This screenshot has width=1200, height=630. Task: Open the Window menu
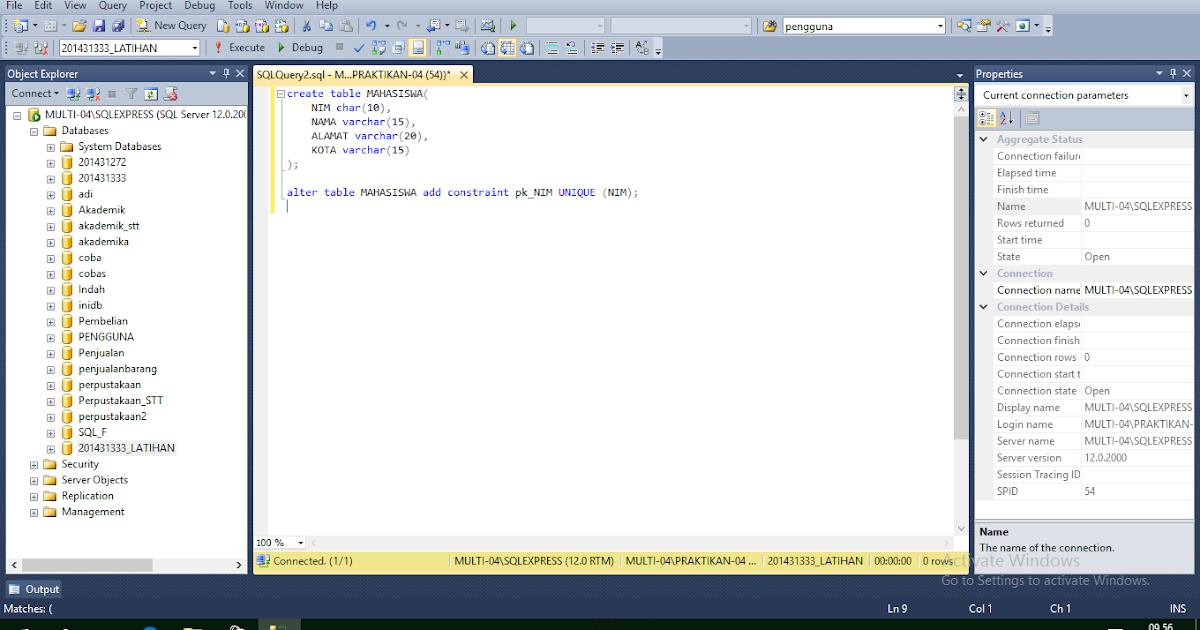[x=284, y=5]
